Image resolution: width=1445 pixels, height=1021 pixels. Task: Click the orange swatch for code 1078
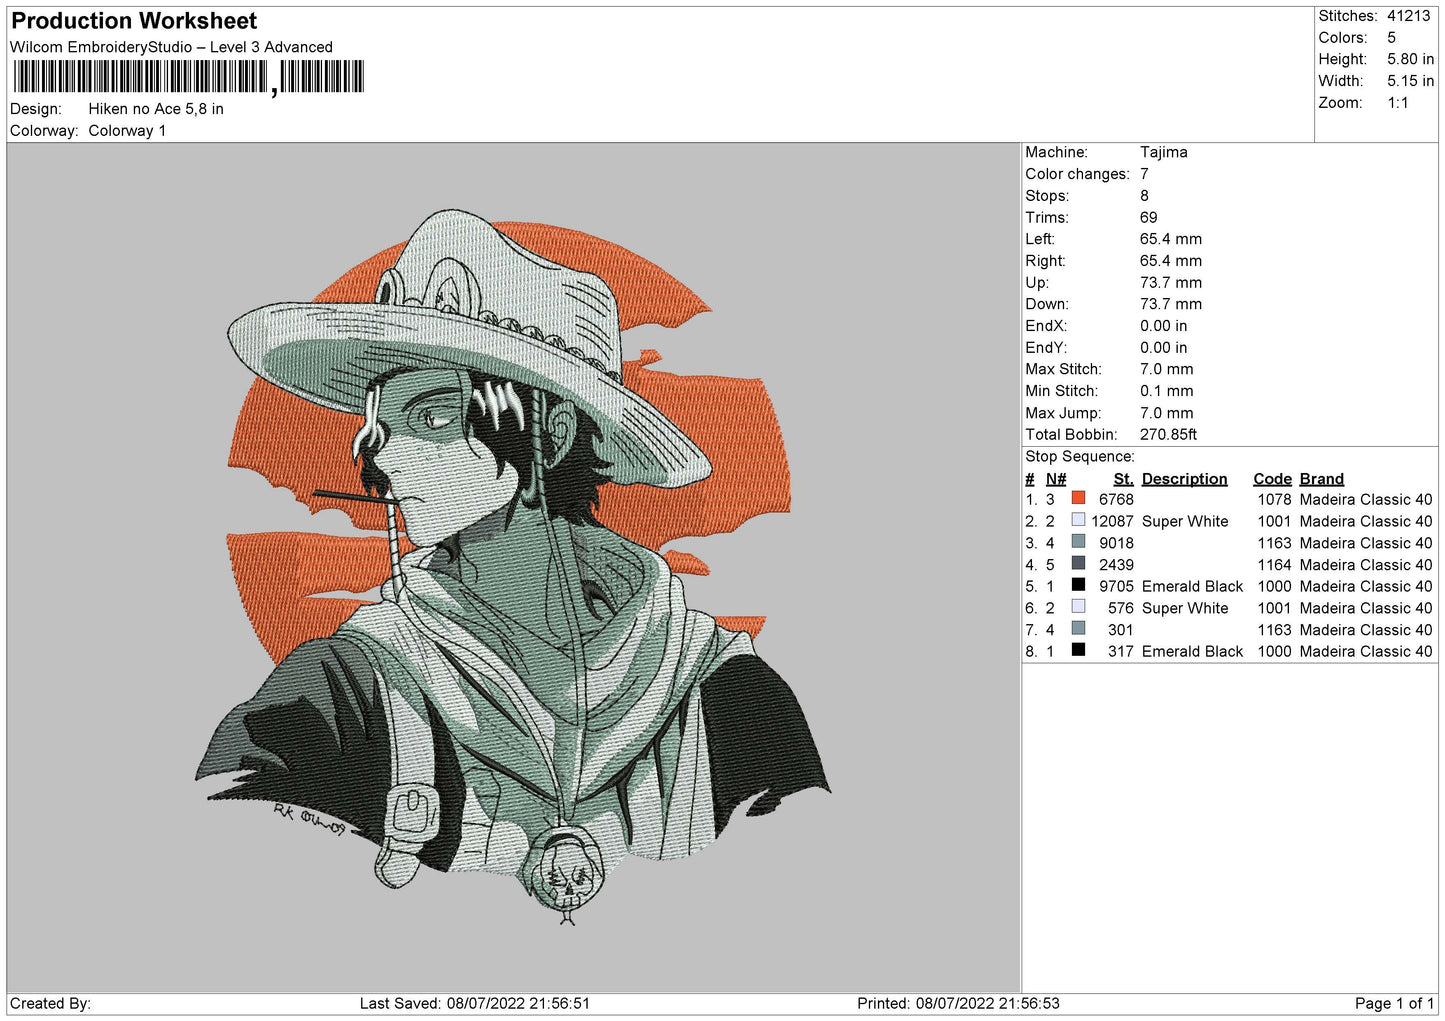[x=1078, y=498]
